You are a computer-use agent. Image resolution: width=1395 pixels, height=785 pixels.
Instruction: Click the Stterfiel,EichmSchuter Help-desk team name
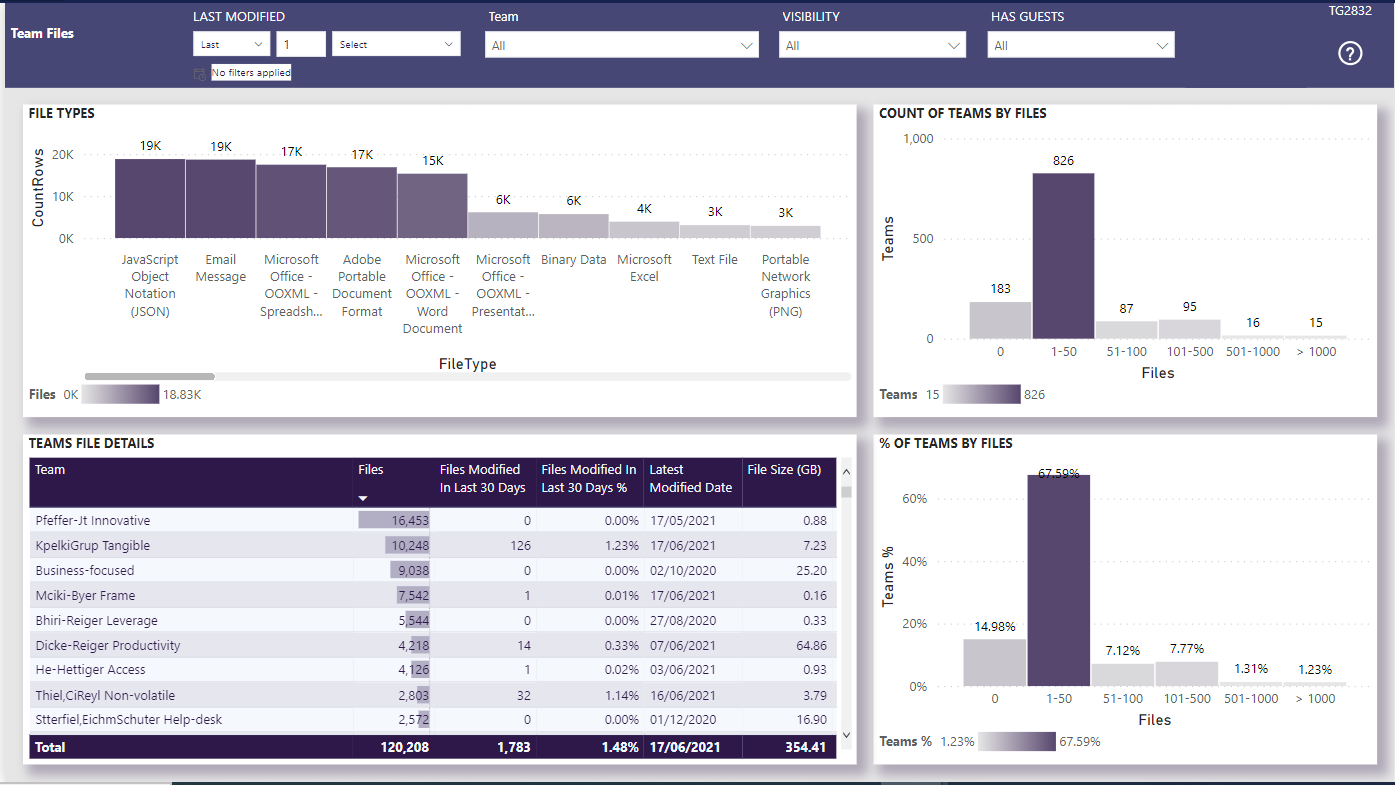129,720
